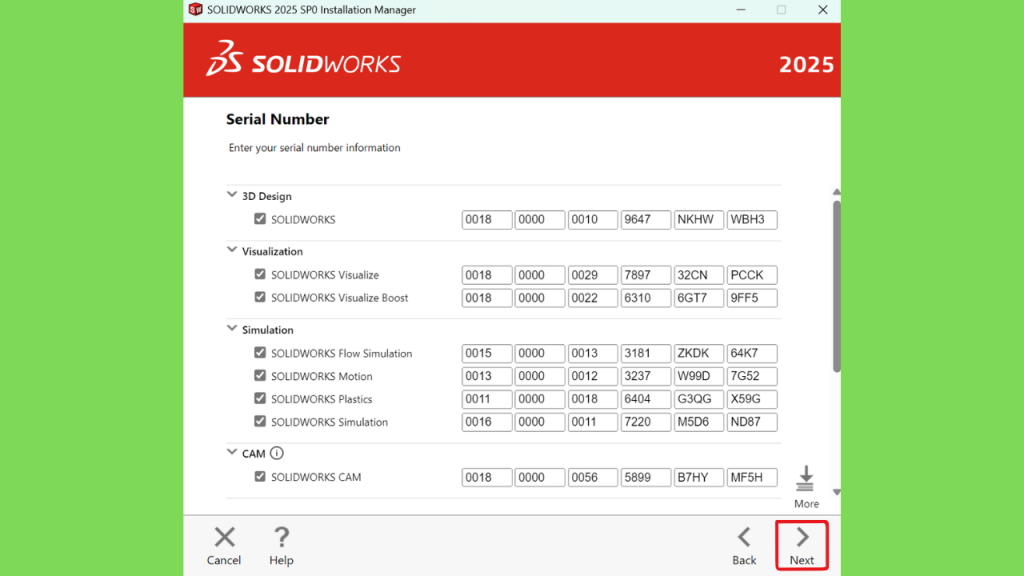Click Plastics serial field containing X59G
This screenshot has height=576, width=1024.
point(752,399)
